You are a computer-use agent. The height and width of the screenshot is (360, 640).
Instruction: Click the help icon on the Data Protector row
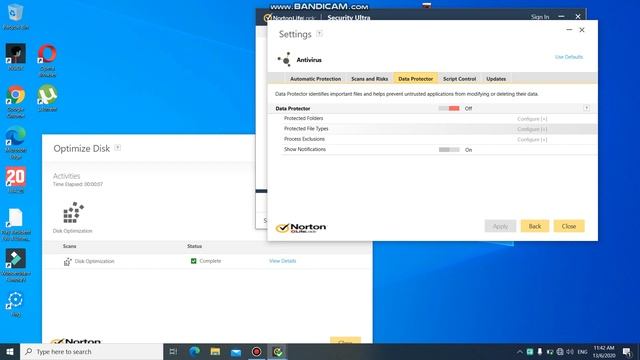[586, 108]
